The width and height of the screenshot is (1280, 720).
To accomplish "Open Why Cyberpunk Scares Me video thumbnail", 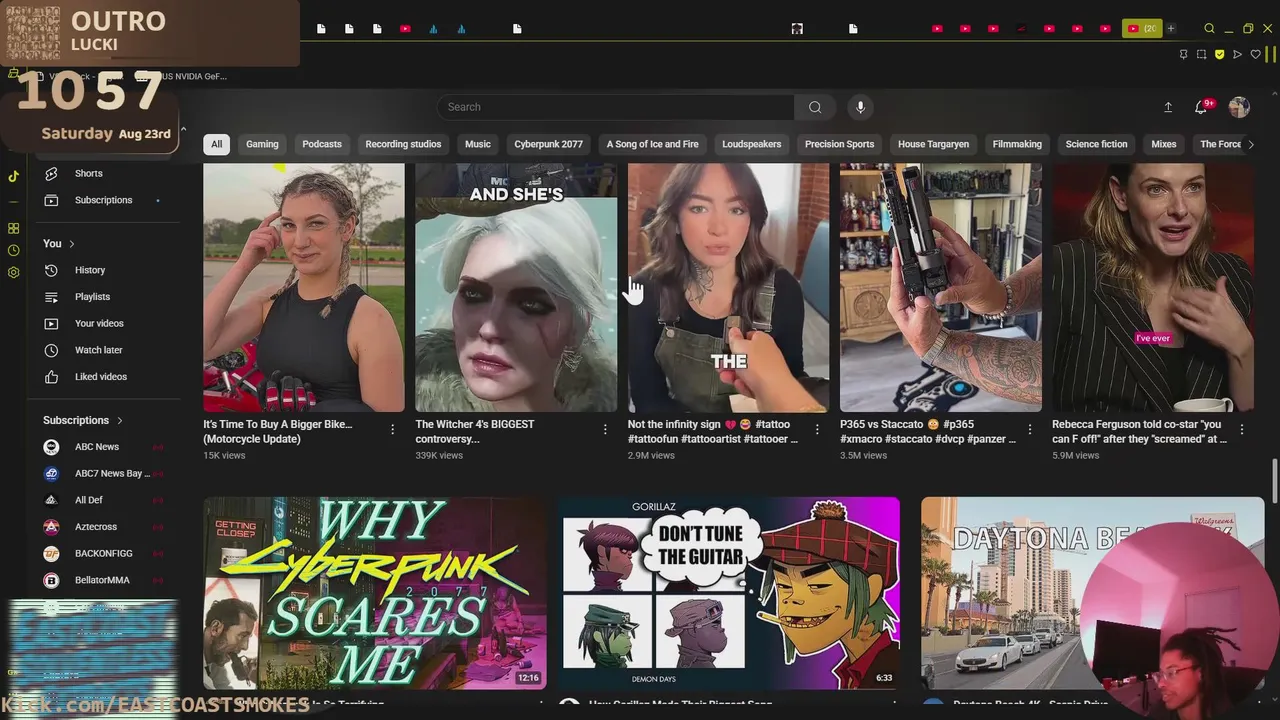I will click(x=375, y=593).
